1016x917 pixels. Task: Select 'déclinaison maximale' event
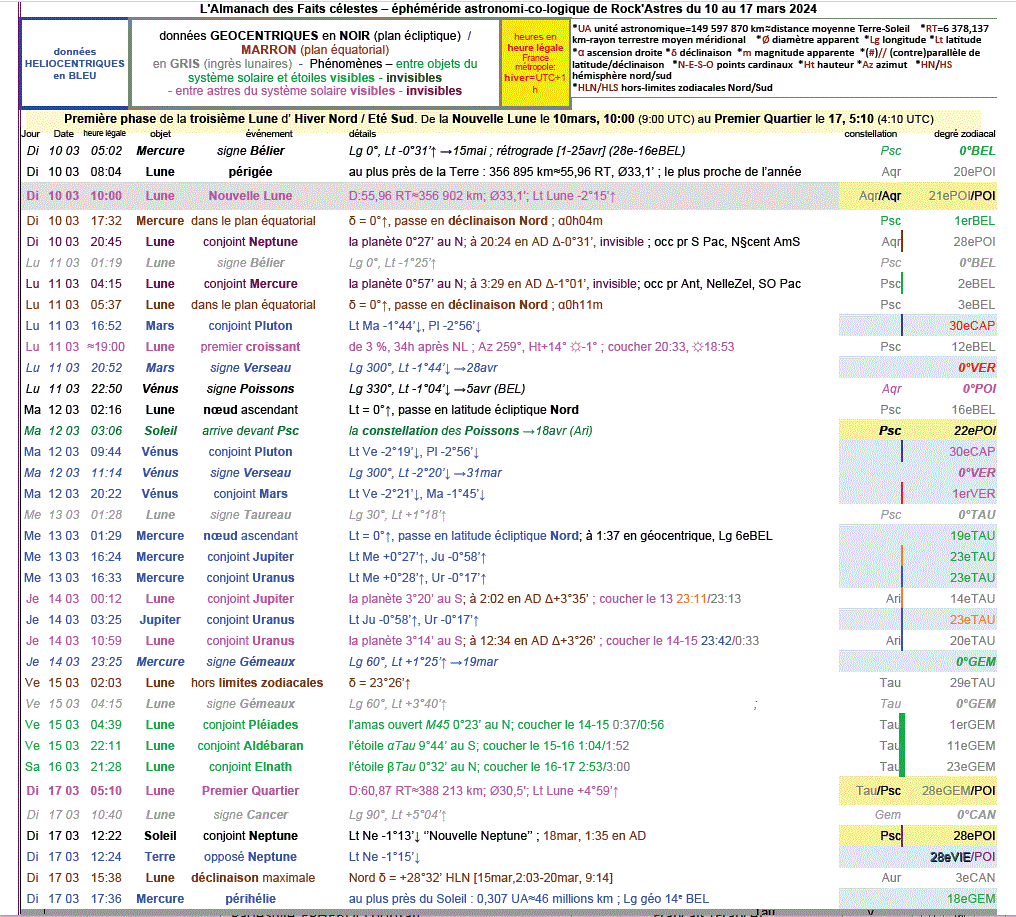point(253,878)
